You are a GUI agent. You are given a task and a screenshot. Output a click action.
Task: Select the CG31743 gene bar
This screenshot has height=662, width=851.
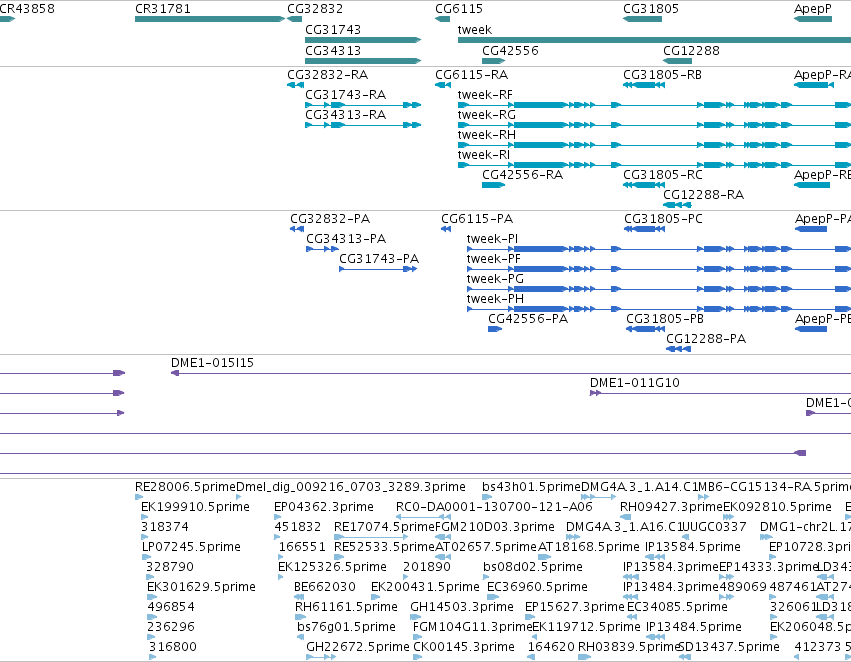coord(363,40)
